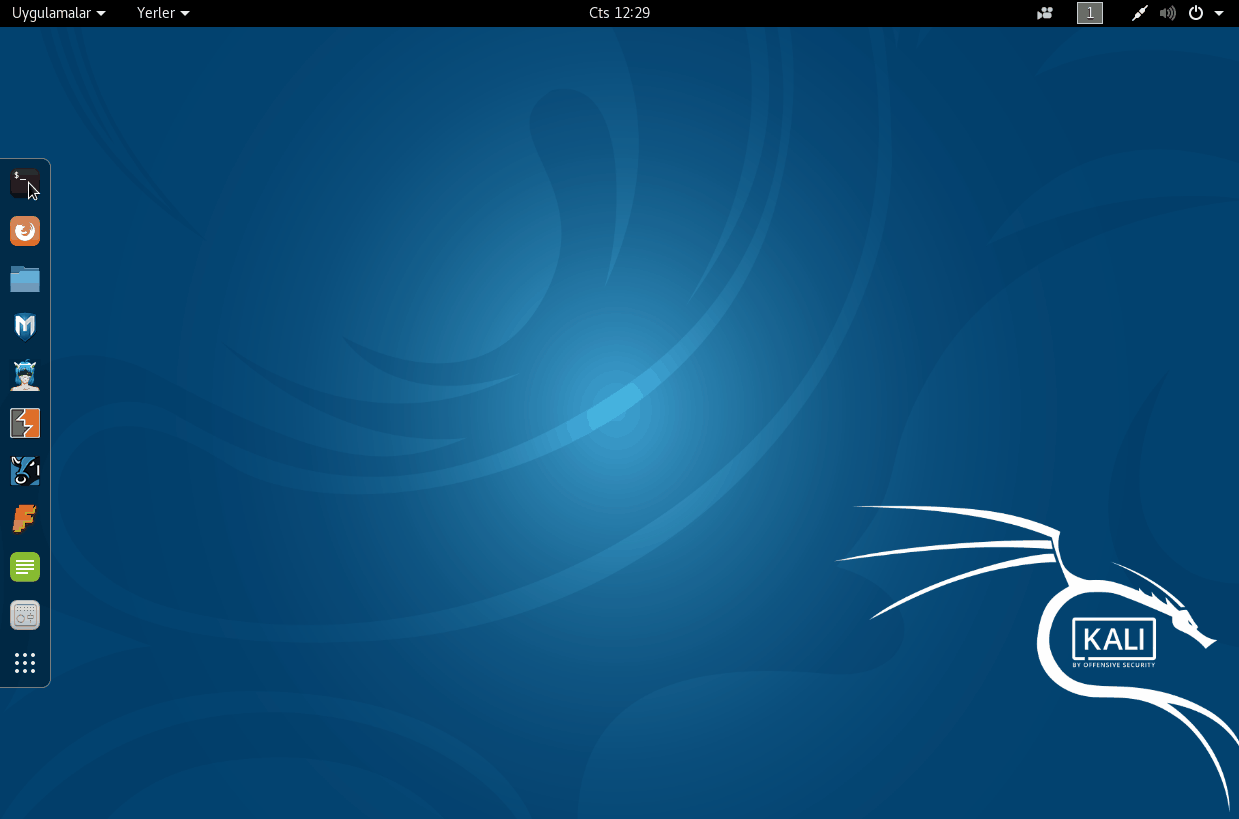
Task: Open the Uygulamalar menu
Action: point(58,13)
